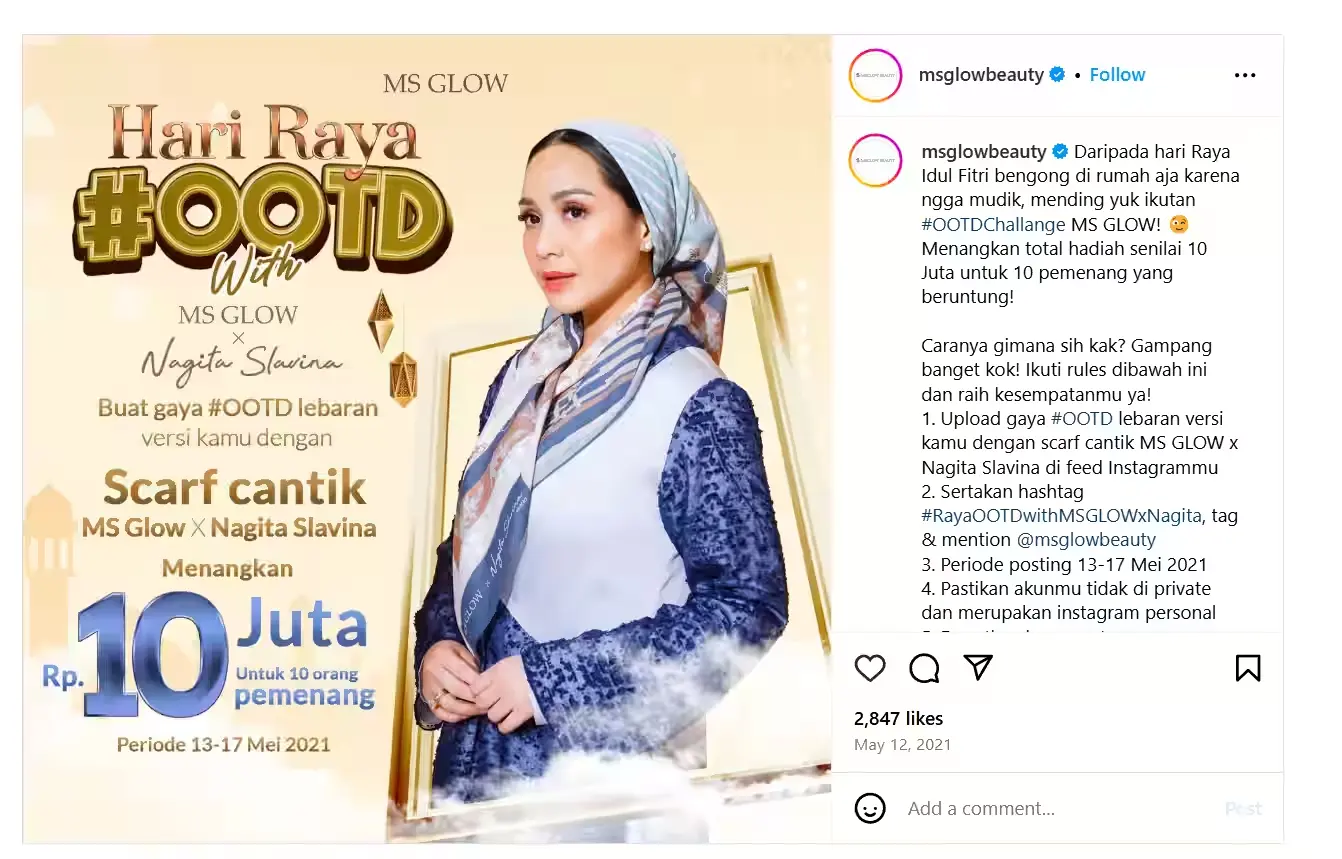Click the Hari Raya OOTD post image
This screenshot has width=1342, height=859.
click(427, 438)
